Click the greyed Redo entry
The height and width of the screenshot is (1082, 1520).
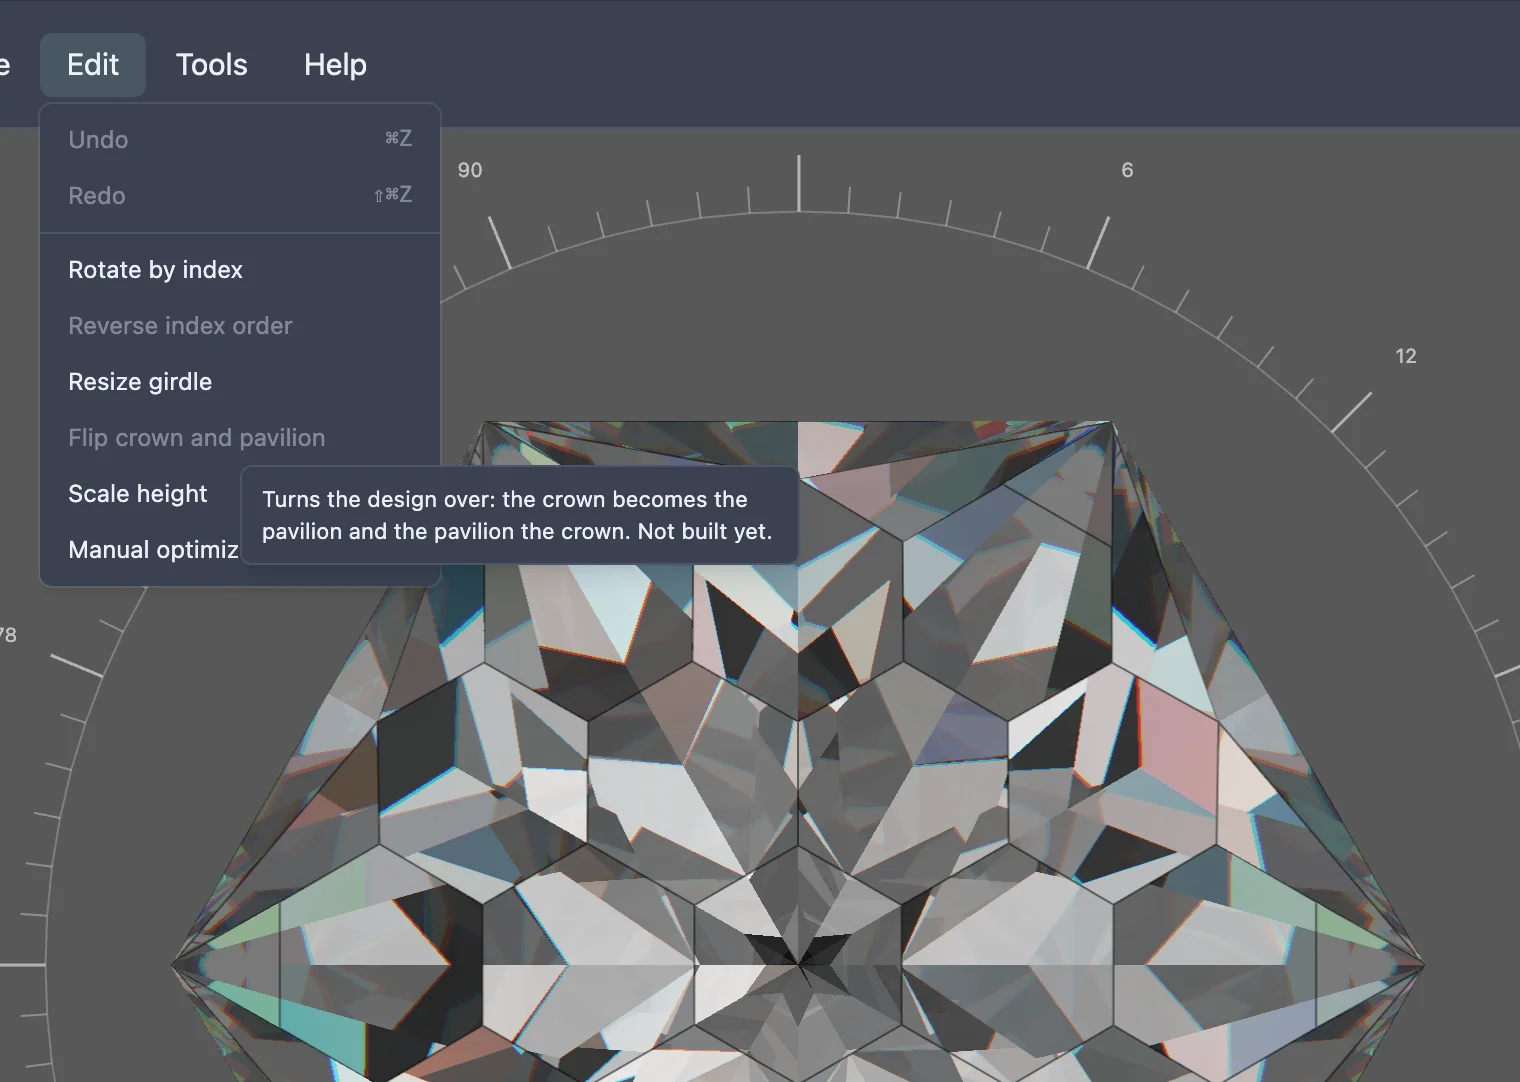pos(240,196)
